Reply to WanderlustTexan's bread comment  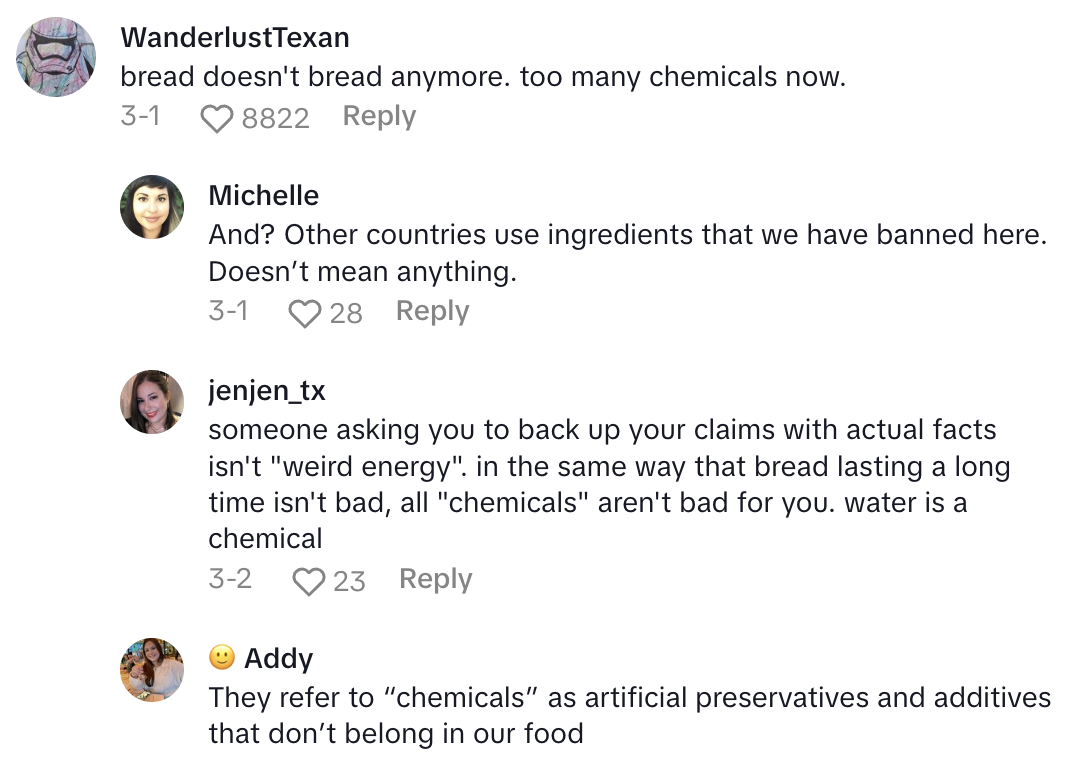point(379,116)
